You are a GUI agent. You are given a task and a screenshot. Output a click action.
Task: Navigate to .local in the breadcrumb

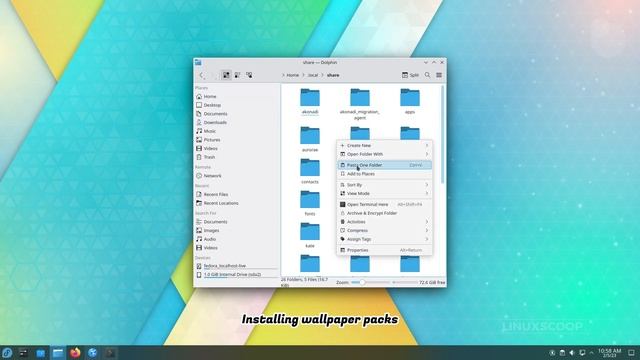coord(313,75)
